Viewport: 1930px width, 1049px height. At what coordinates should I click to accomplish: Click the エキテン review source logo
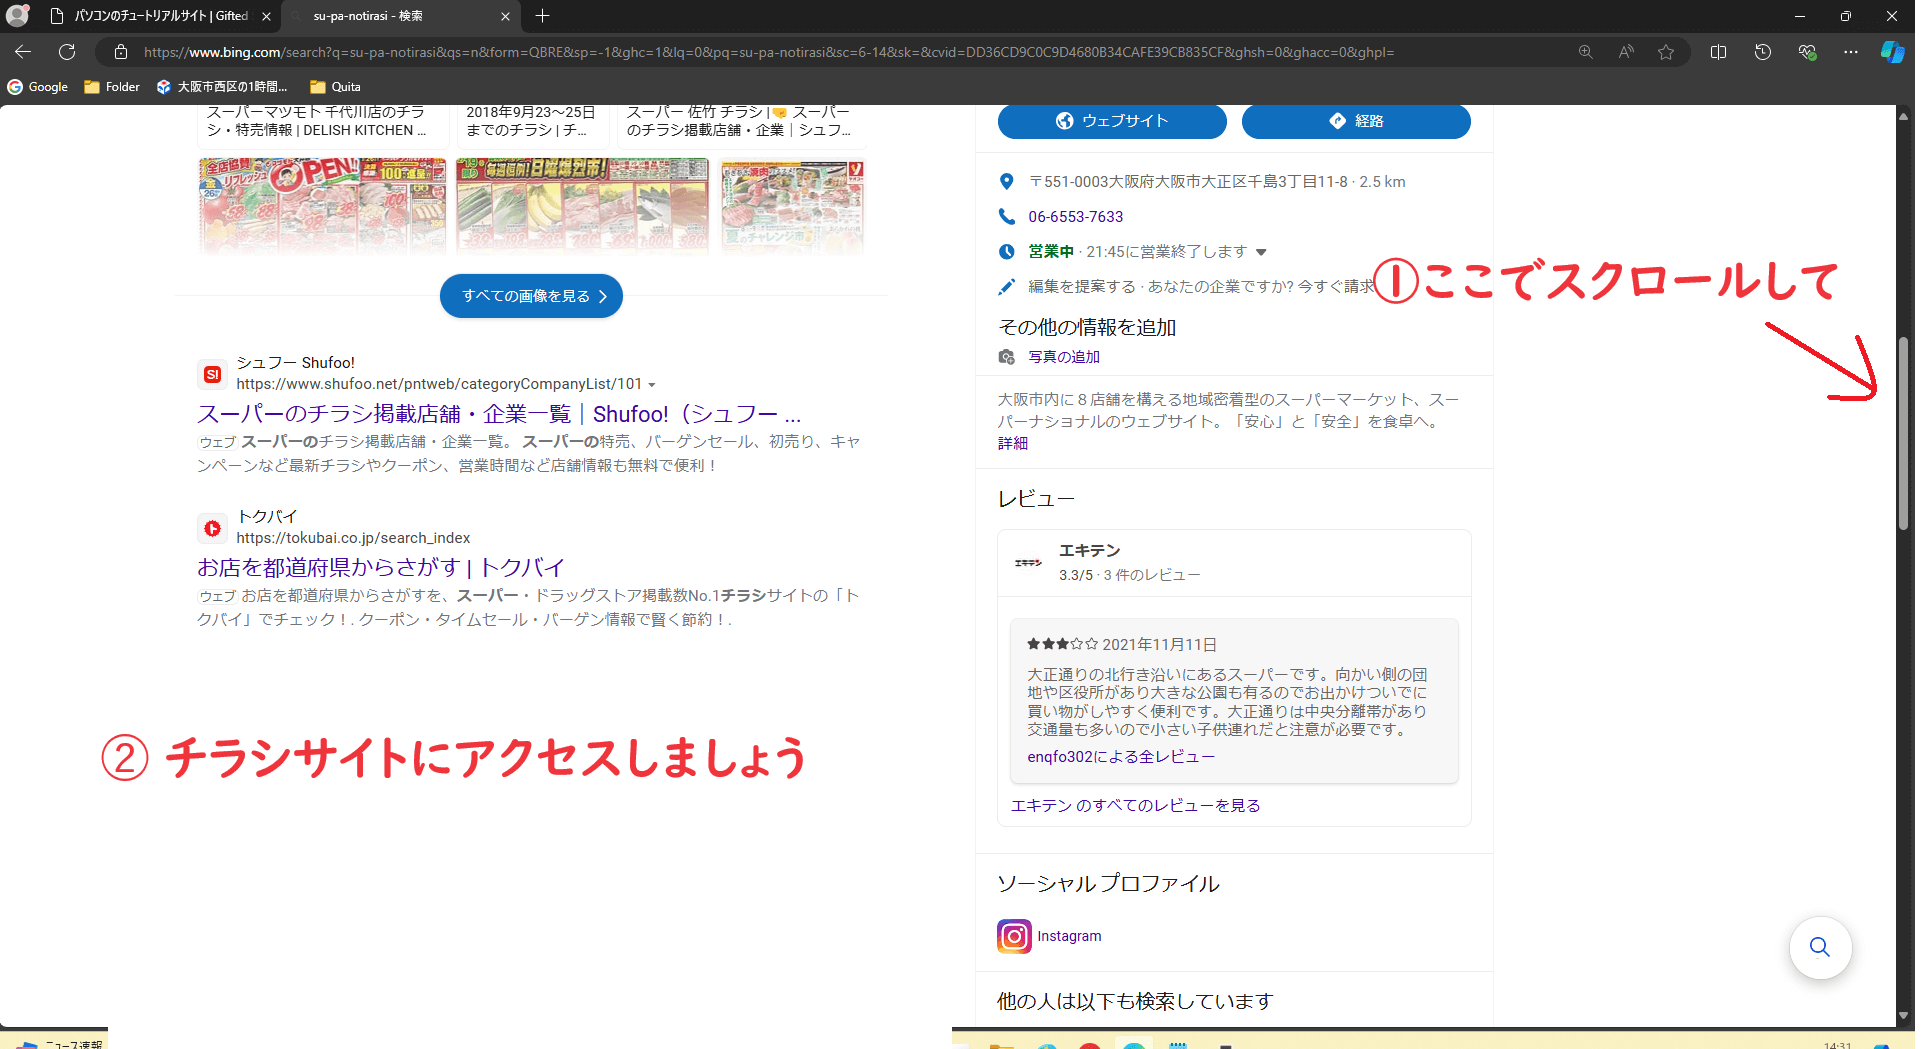[1028, 563]
